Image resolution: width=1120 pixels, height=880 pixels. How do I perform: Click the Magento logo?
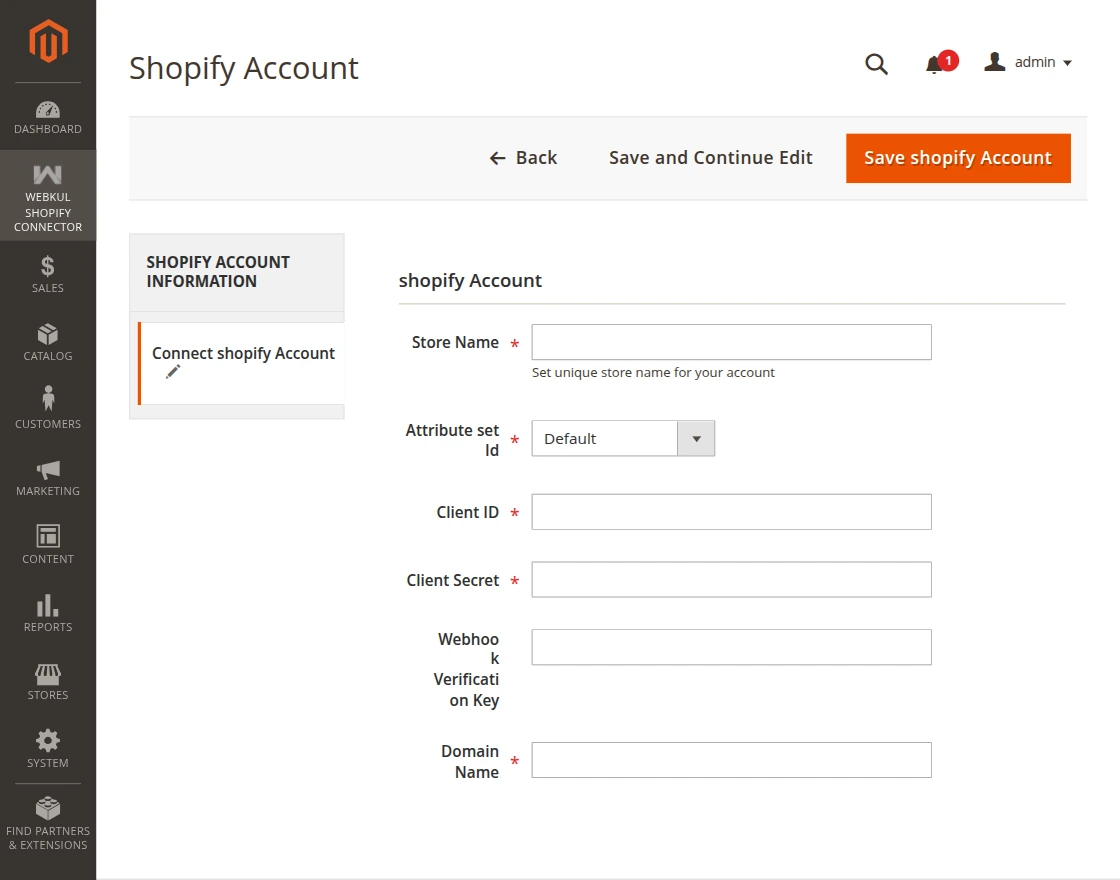47,40
